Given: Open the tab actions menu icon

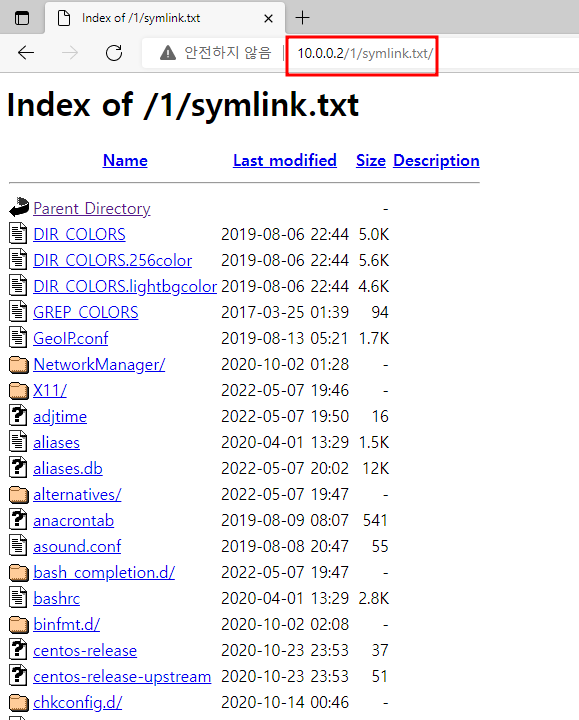Looking at the screenshot, I should [22, 18].
